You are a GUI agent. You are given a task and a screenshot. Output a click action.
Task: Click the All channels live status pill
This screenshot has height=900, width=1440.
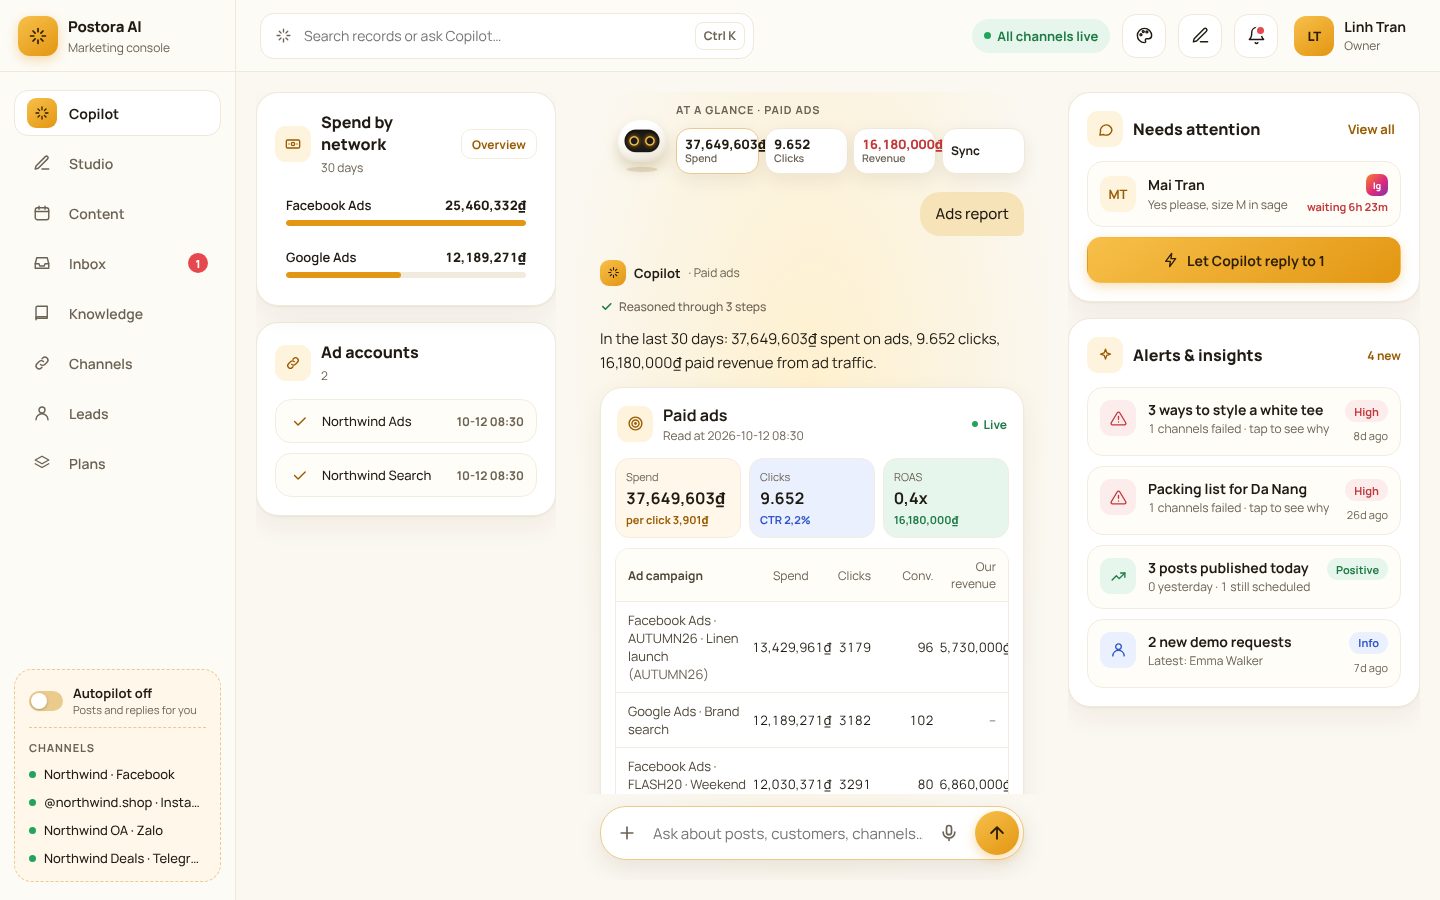1041,36
